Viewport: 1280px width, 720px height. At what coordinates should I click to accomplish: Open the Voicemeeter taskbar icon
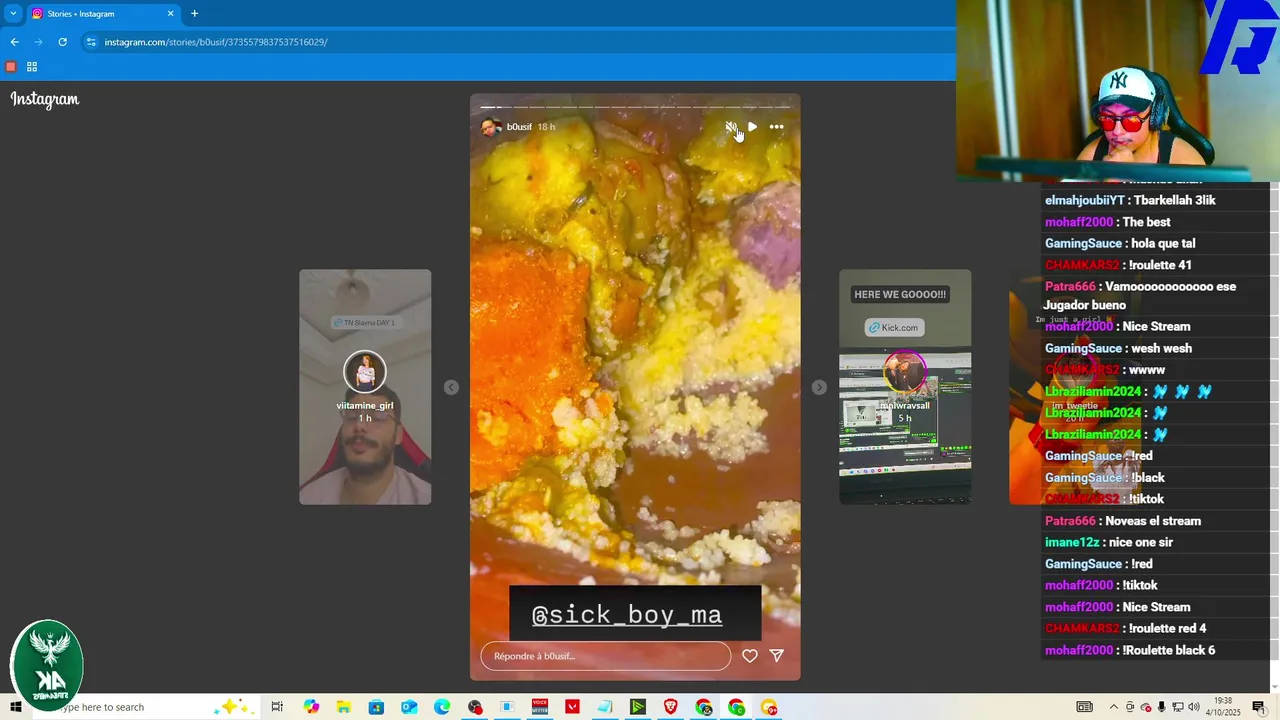pyautogui.click(x=540, y=707)
